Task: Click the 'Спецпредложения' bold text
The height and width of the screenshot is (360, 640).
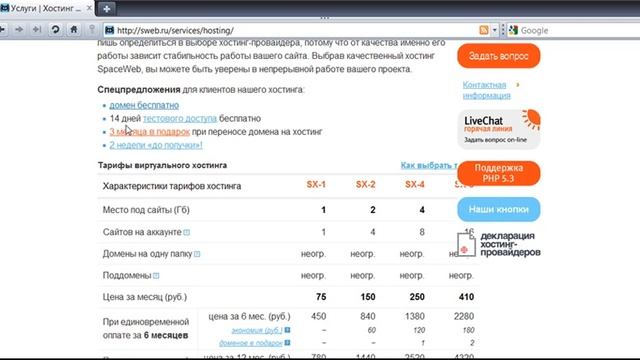Action: (x=139, y=89)
